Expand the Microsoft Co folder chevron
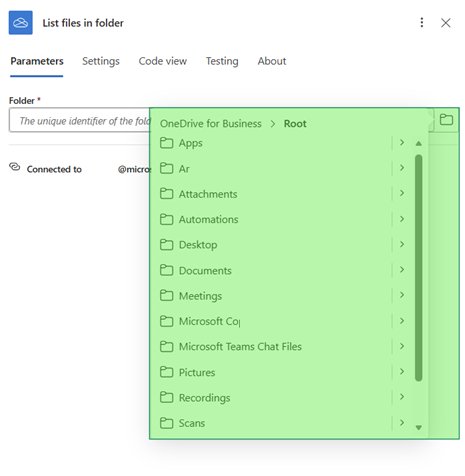The width and height of the screenshot is (465, 476). pyautogui.click(x=402, y=321)
